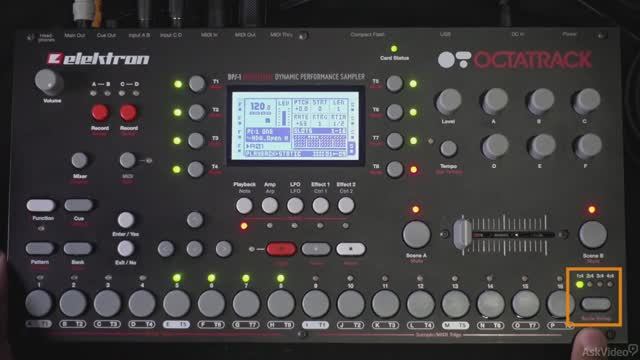The height and width of the screenshot is (360, 640).
Task: Hold the Scene A button
Action: point(416,235)
